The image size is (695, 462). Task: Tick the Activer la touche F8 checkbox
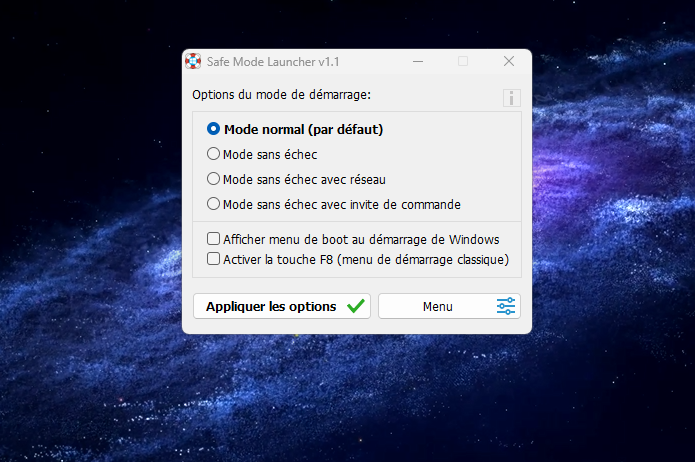click(214, 259)
